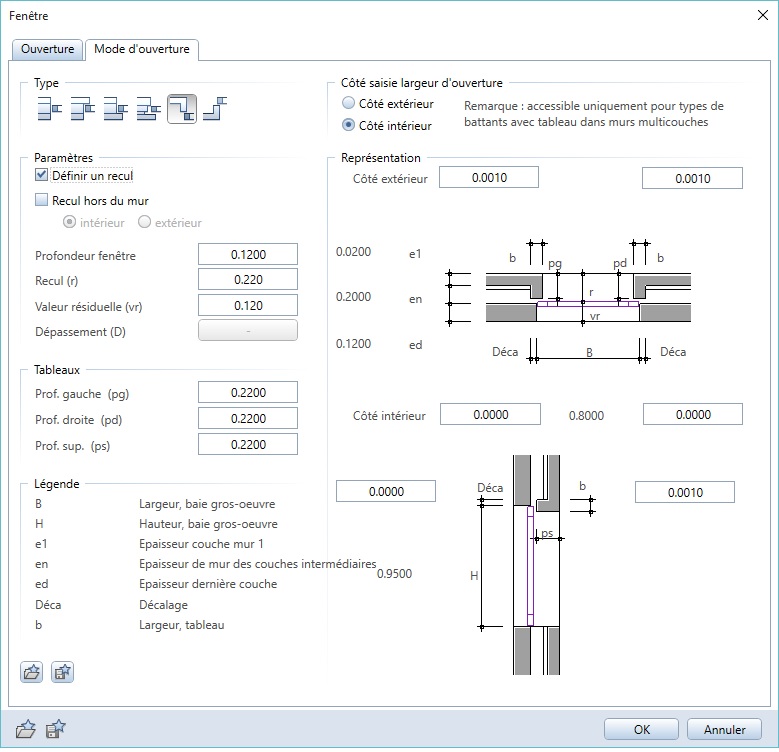Click the Largeur, tableau legend text
Image resolution: width=779 pixels, height=752 pixels.
click(181, 625)
